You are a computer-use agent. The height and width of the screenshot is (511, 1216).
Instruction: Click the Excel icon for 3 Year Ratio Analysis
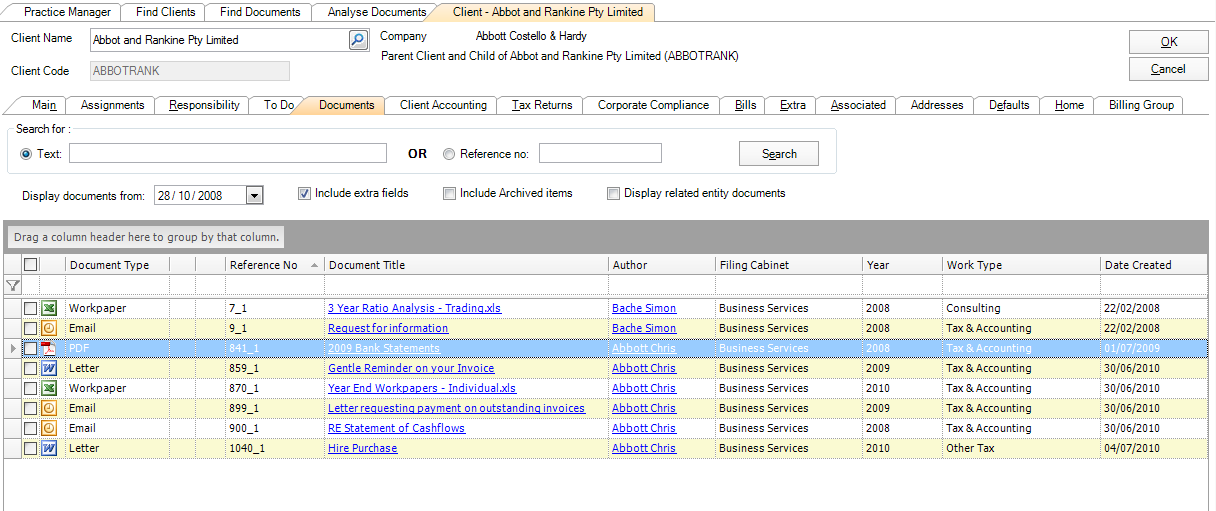[48, 308]
